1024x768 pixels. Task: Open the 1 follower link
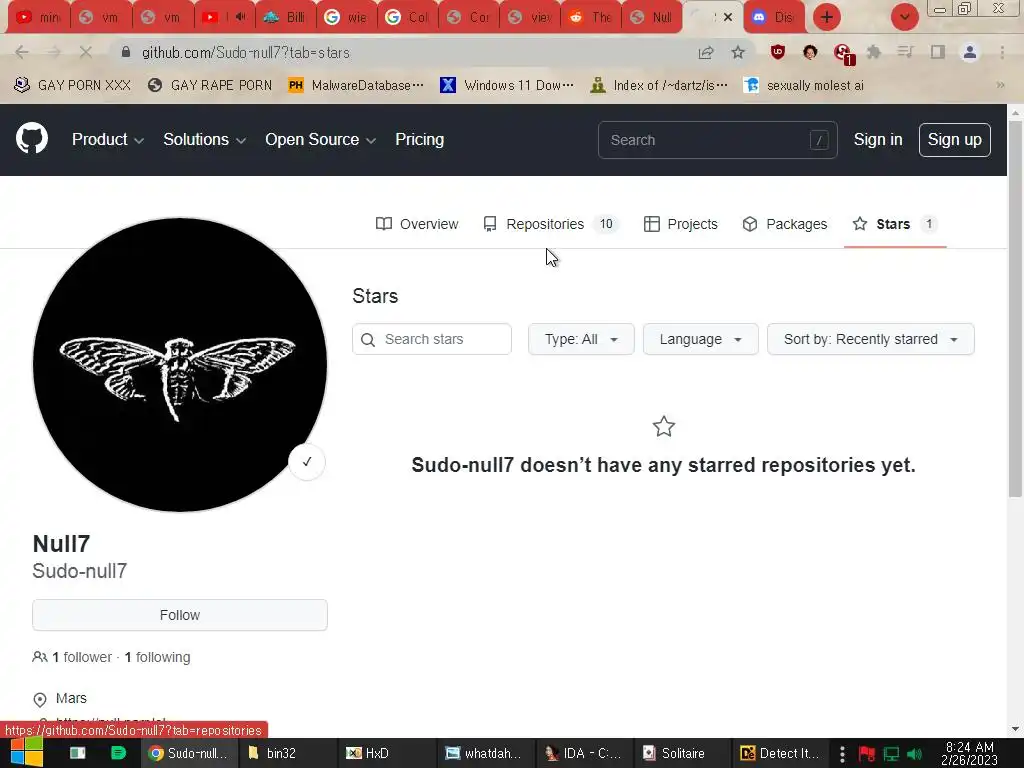(x=82, y=657)
